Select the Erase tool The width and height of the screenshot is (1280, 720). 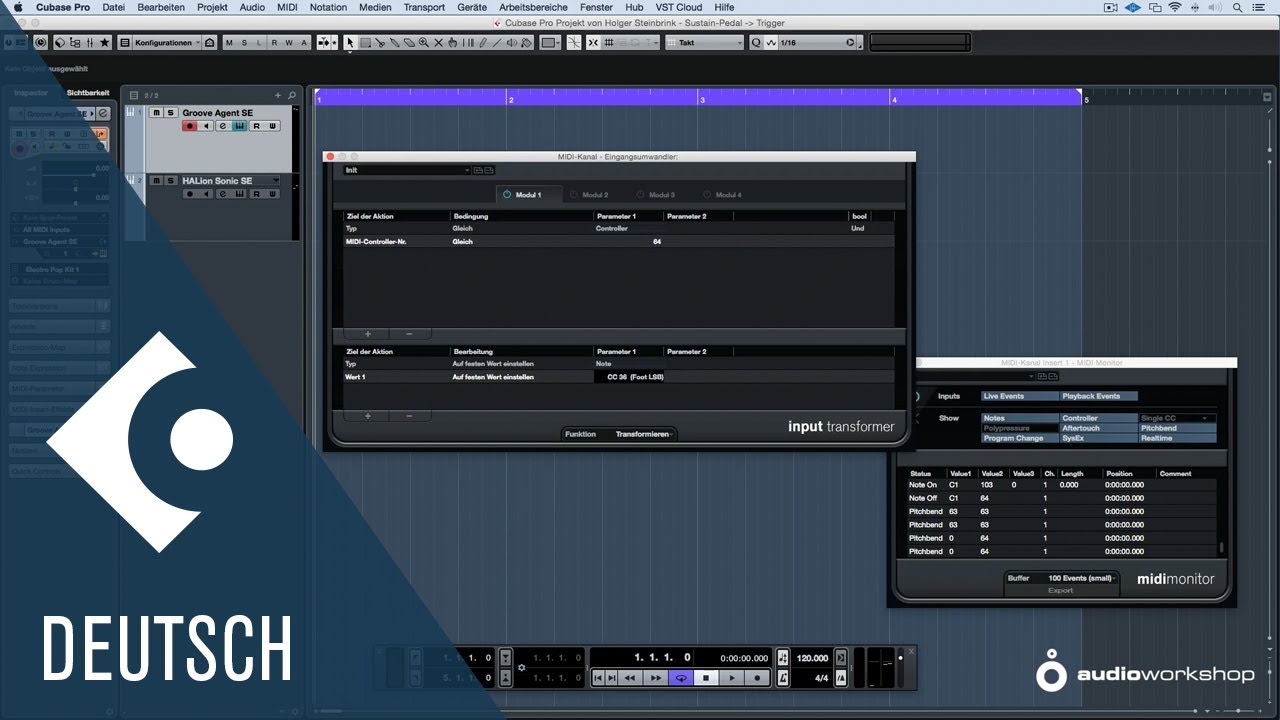pyautogui.click(x=410, y=43)
